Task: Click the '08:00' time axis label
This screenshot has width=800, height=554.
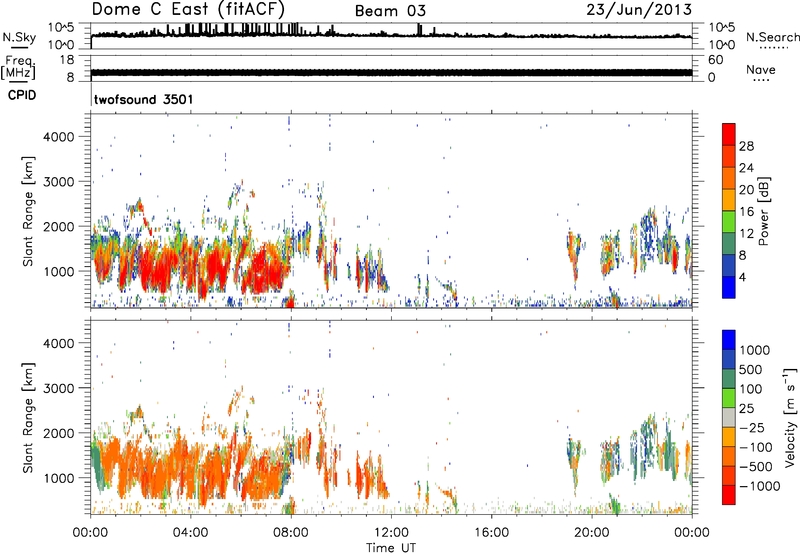Action: pos(290,533)
